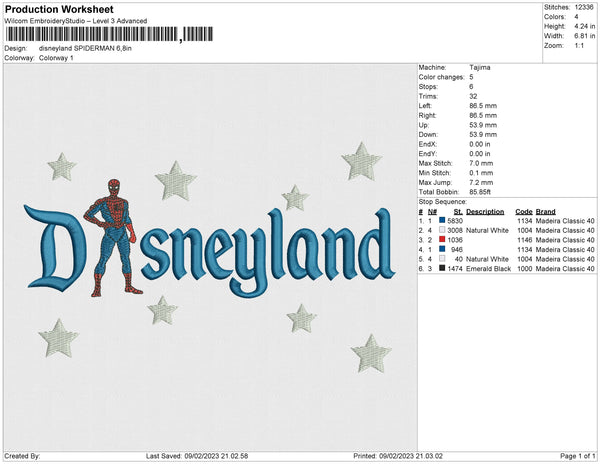Click the 'Emerald Black' description cell
This screenshot has height=464, width=600.
tap(488, 269)
